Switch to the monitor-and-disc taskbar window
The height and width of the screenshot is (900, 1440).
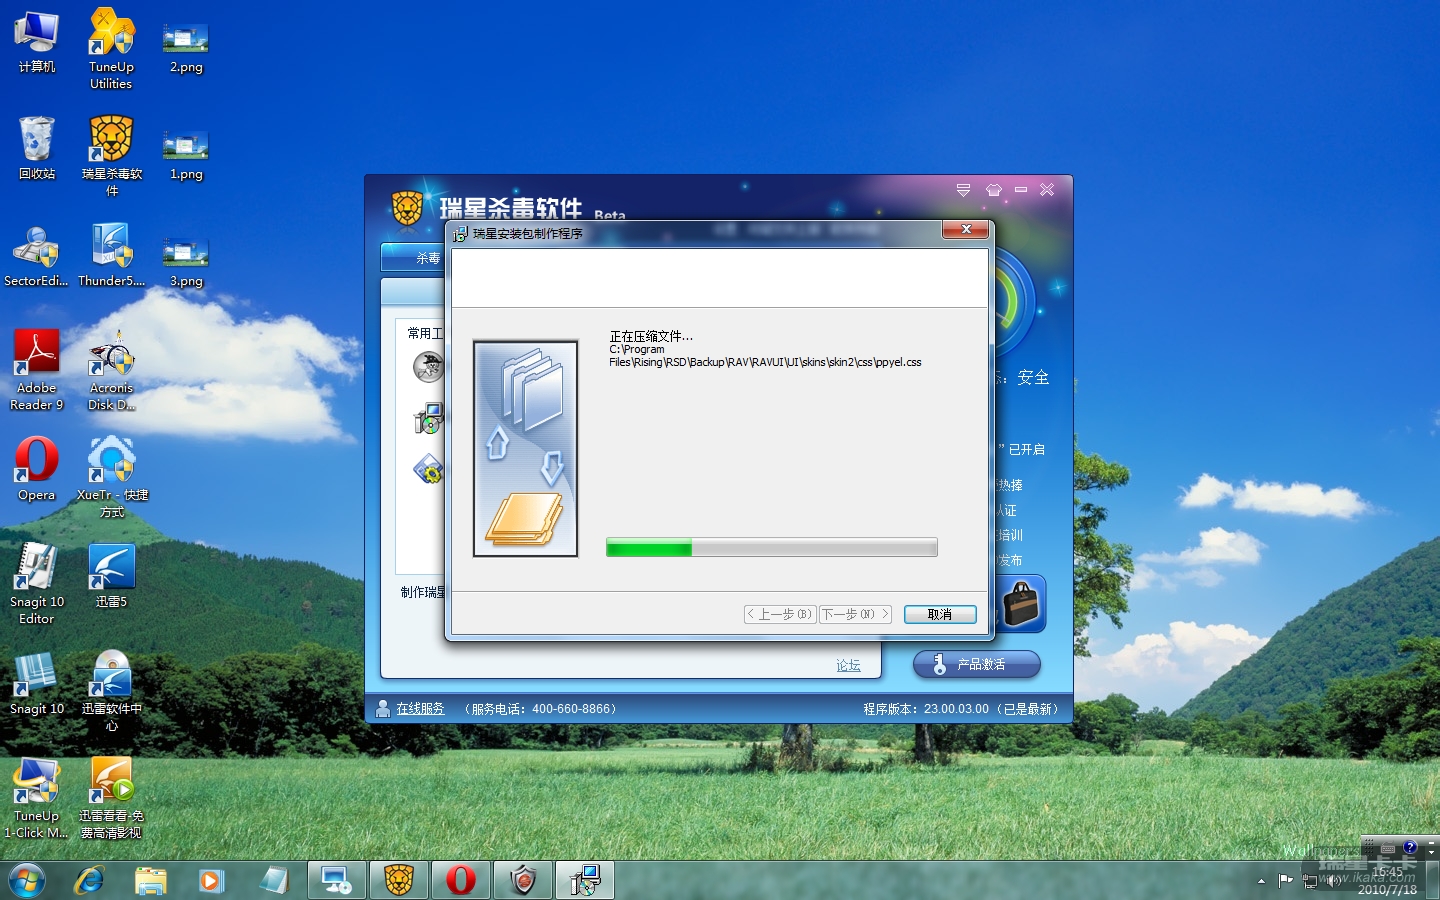pyautogui.click(x=336, y=880)
